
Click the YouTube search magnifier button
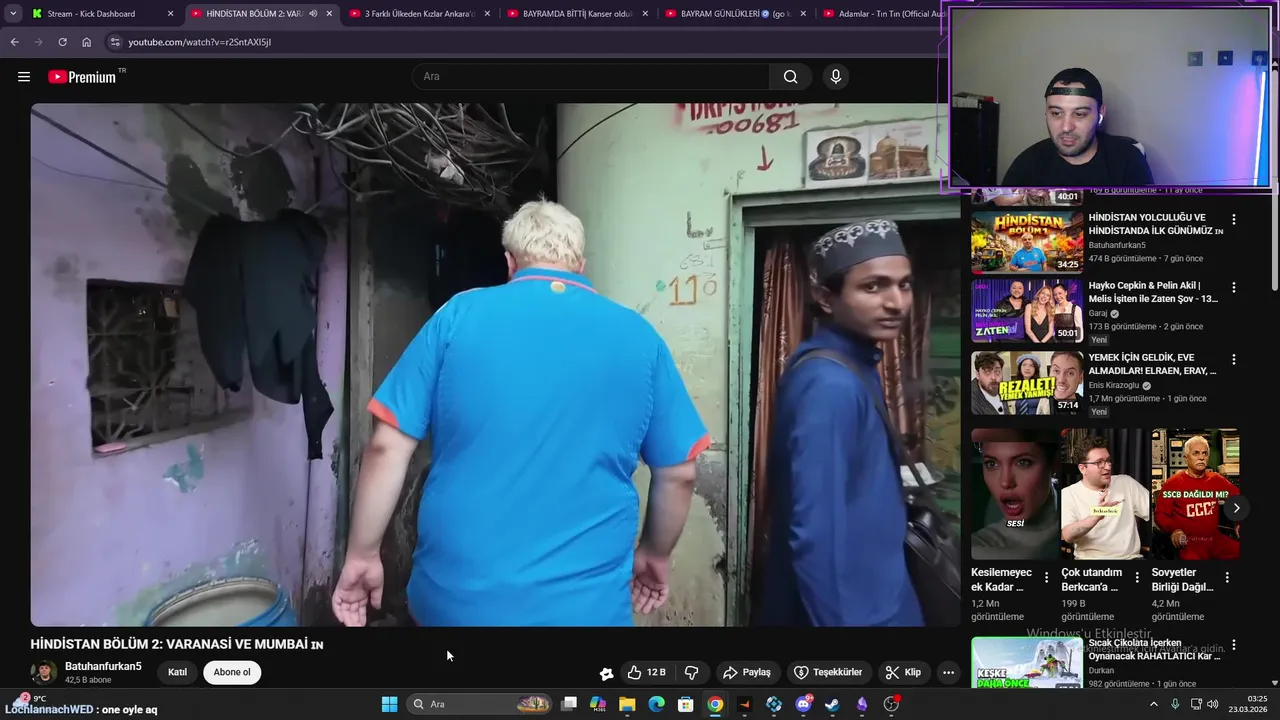(790, 77)
